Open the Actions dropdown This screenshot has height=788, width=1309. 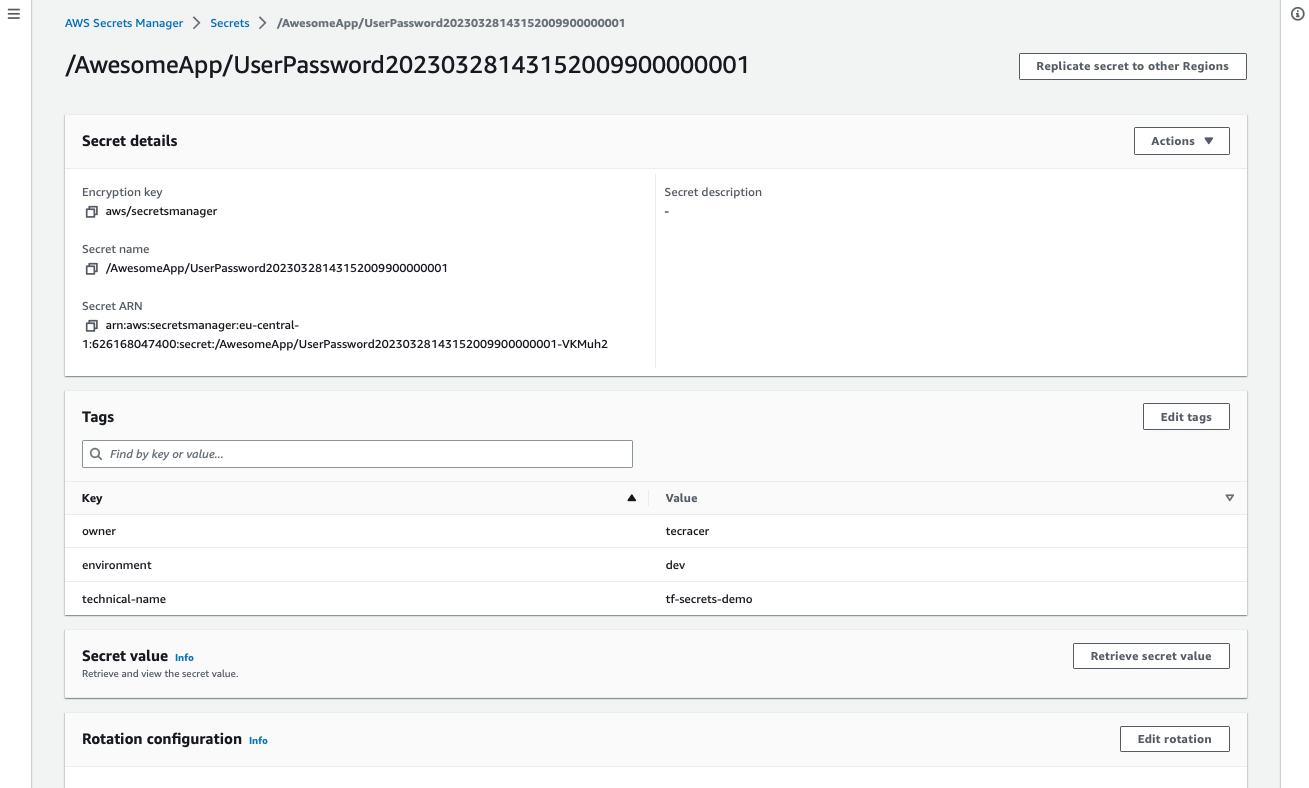coord(1181,141)
